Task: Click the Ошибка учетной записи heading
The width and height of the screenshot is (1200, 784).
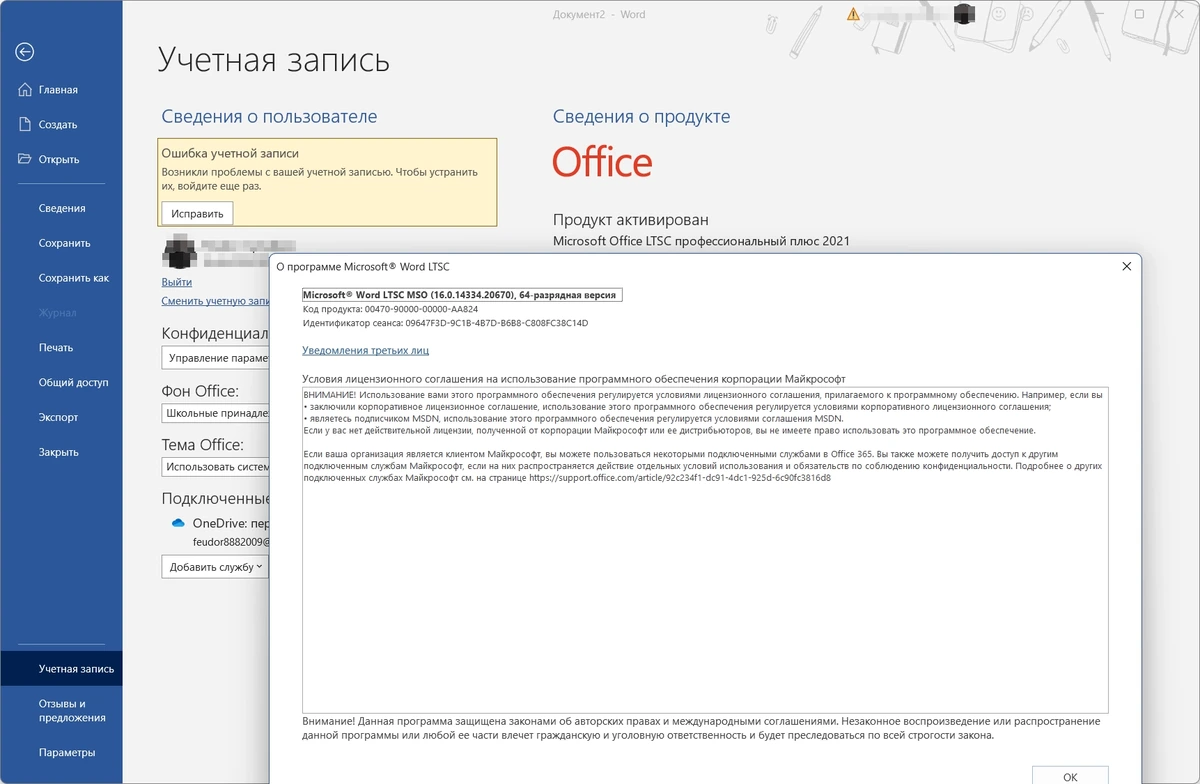Action: coord(231,153)
